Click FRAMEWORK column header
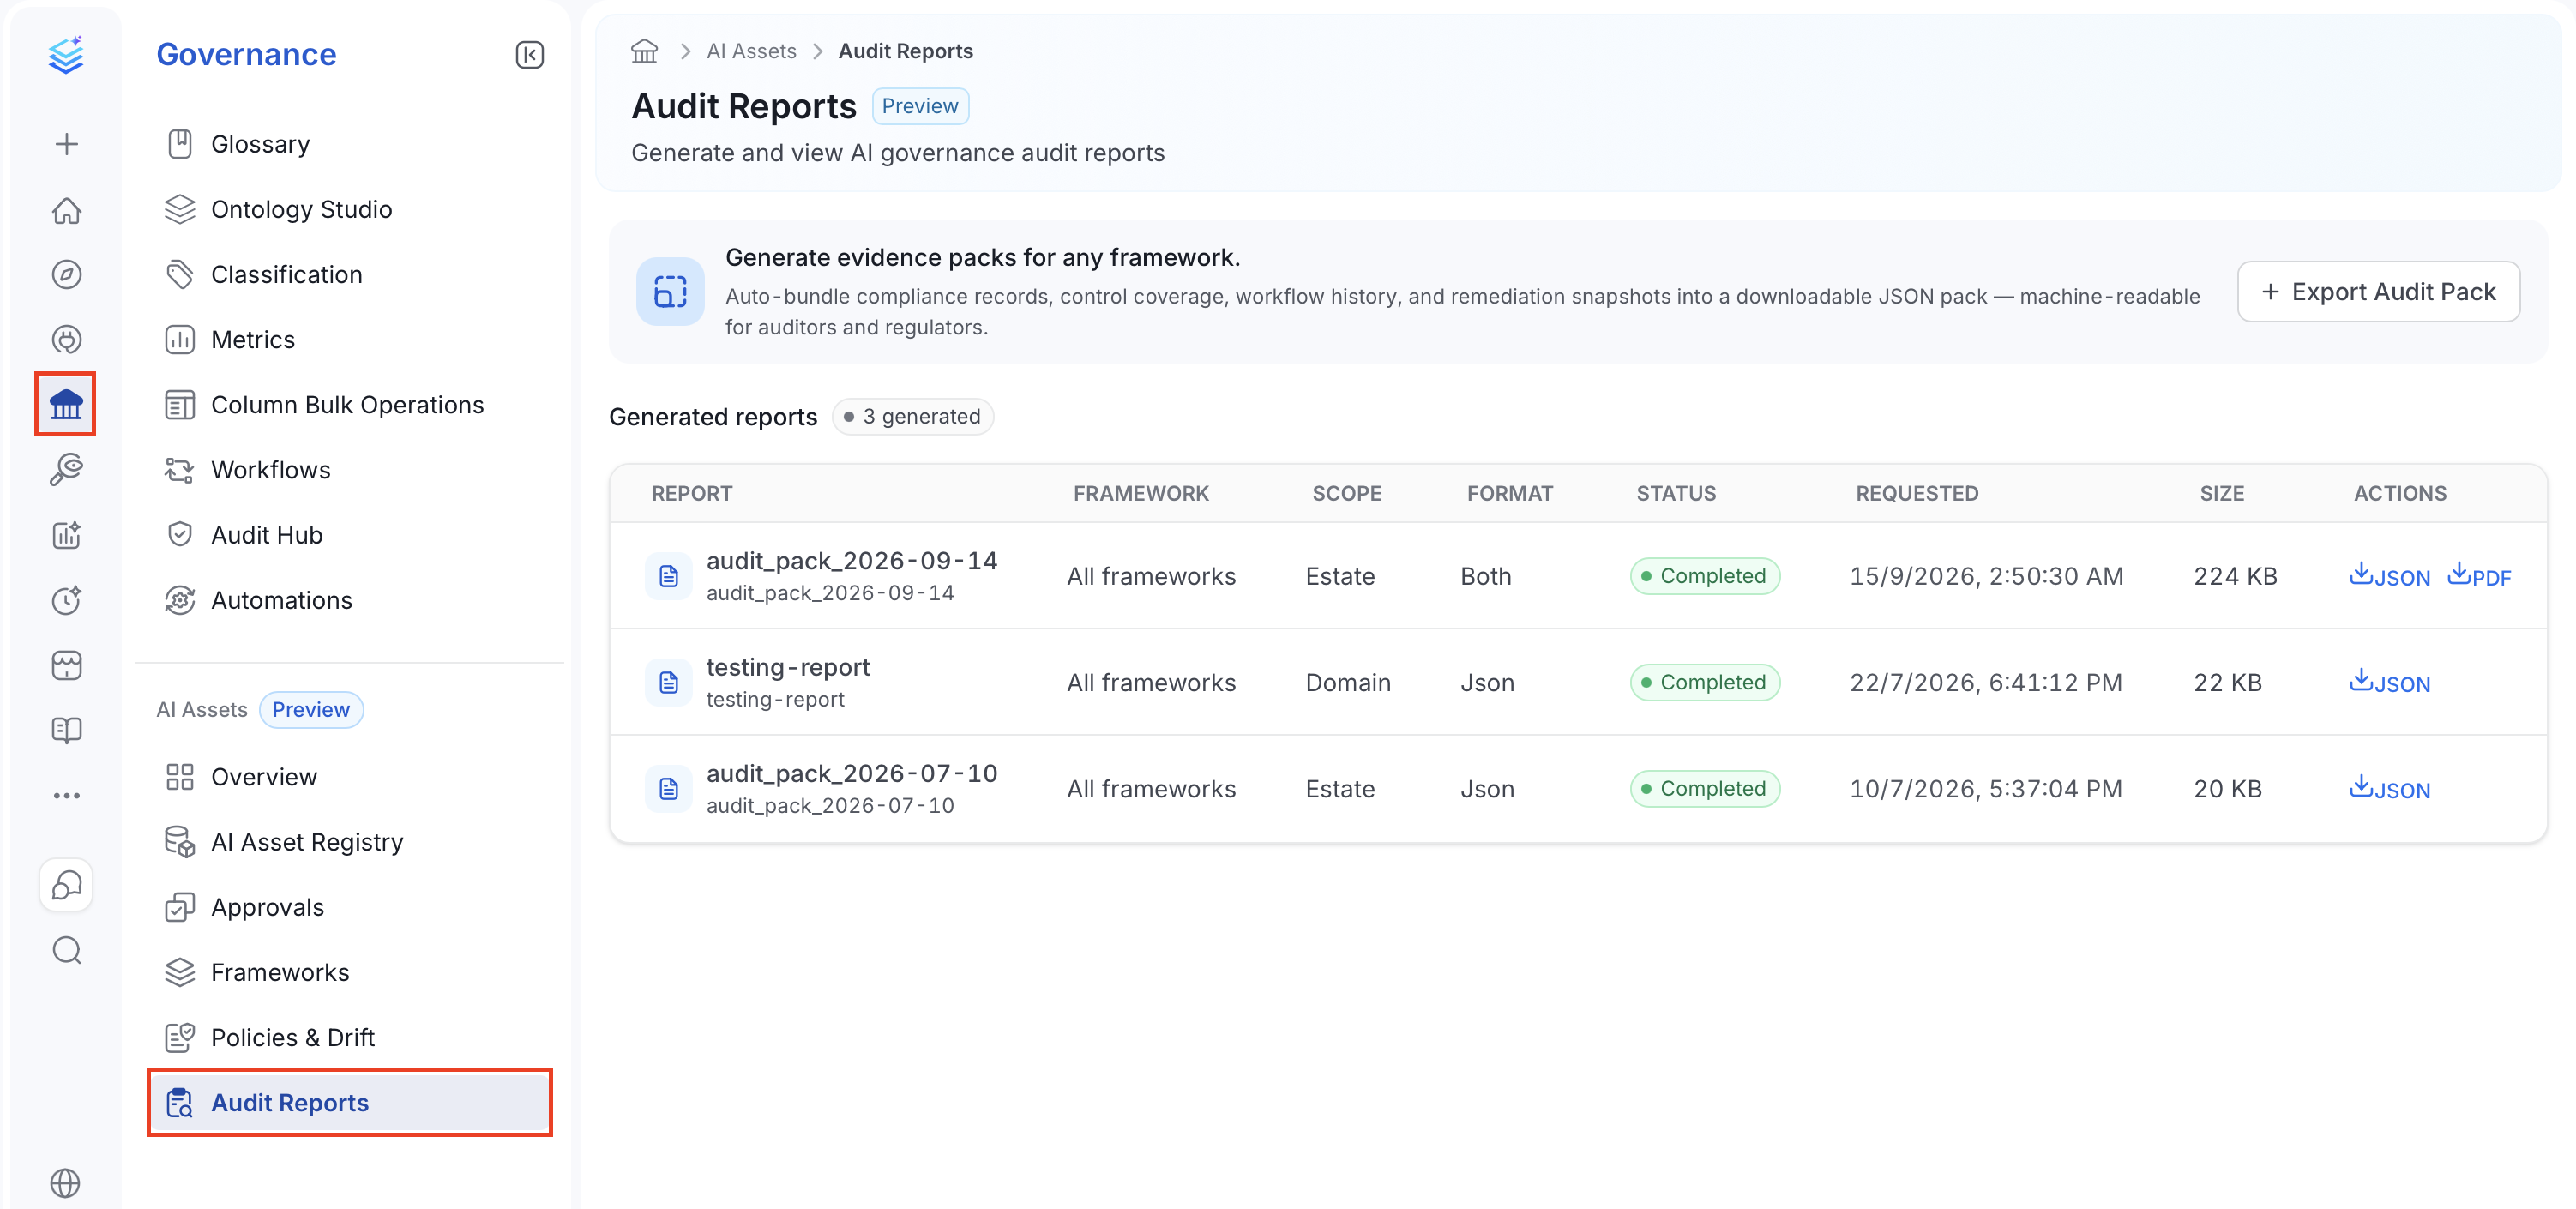Screen dimensions: 2576x1209 click(x=1141, y=493)
